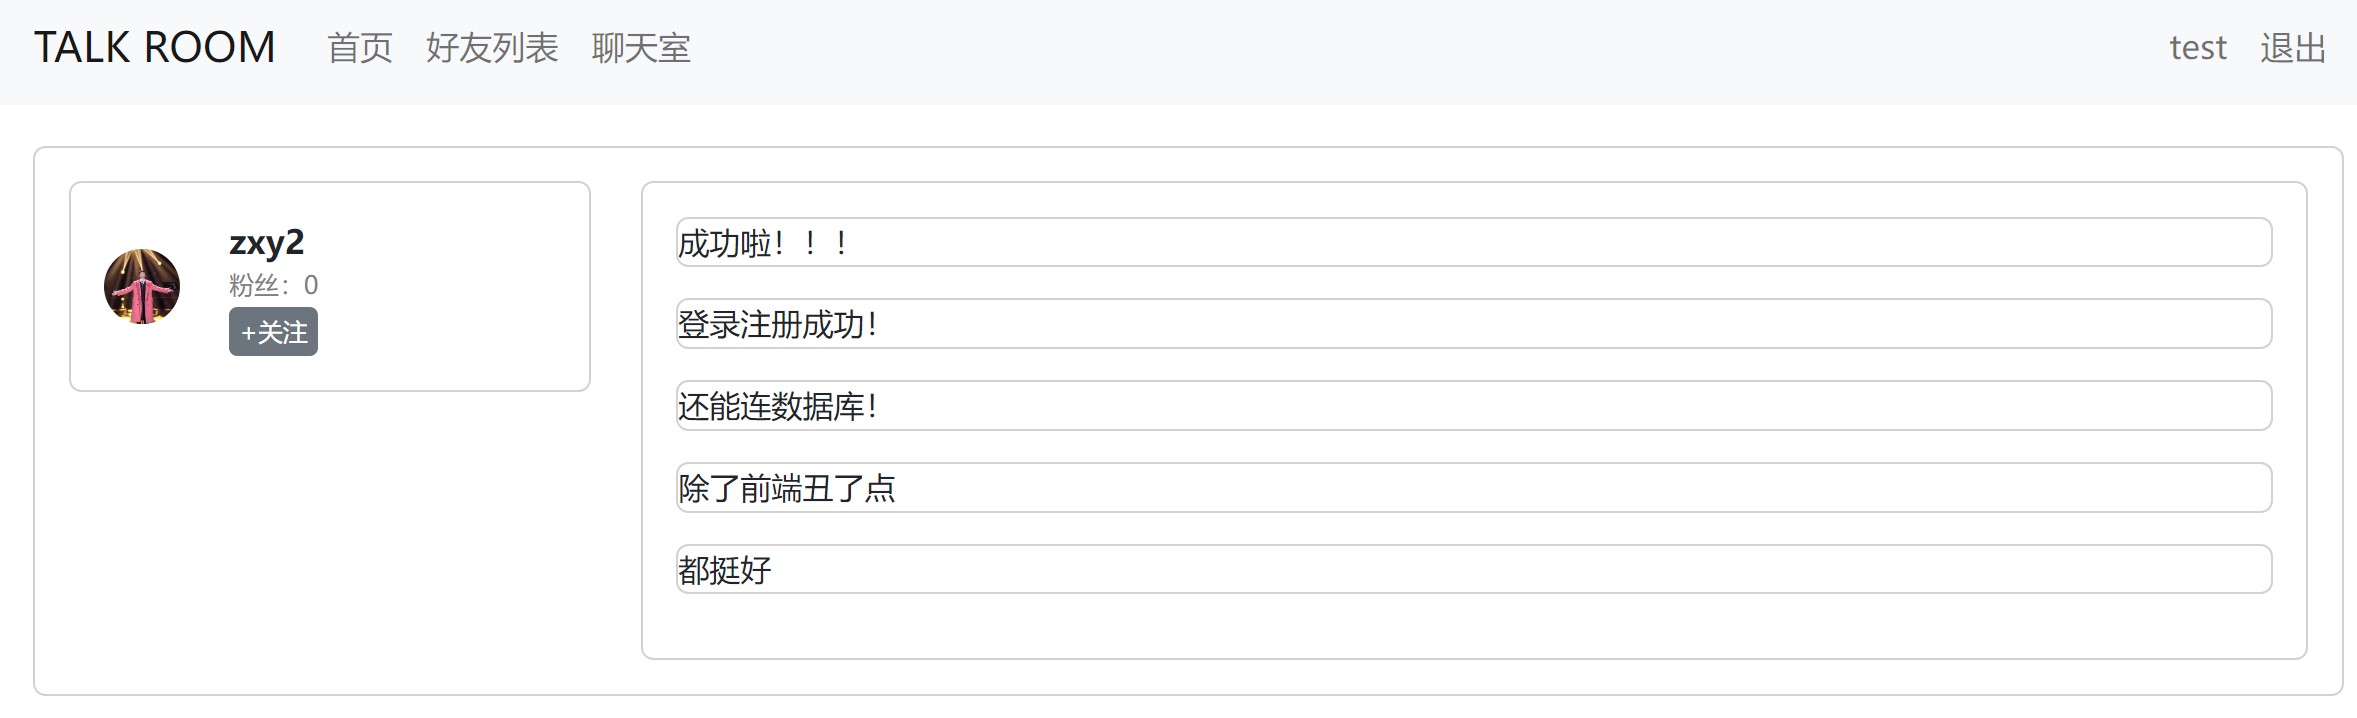Click the zxy2 profile avatar picture
This screenshot has height=718, width=2357.
[x=142, y=286]
